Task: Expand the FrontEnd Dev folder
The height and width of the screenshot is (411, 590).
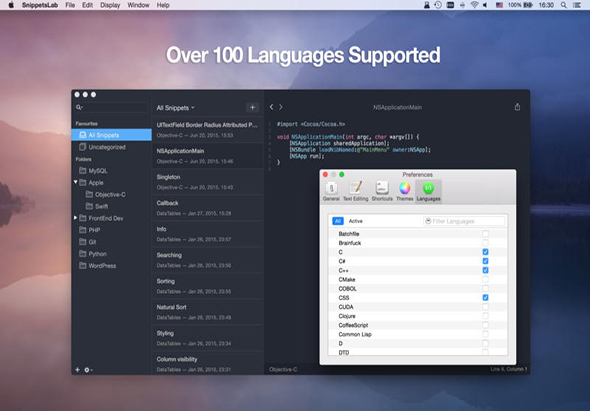Action: point(76,218)
